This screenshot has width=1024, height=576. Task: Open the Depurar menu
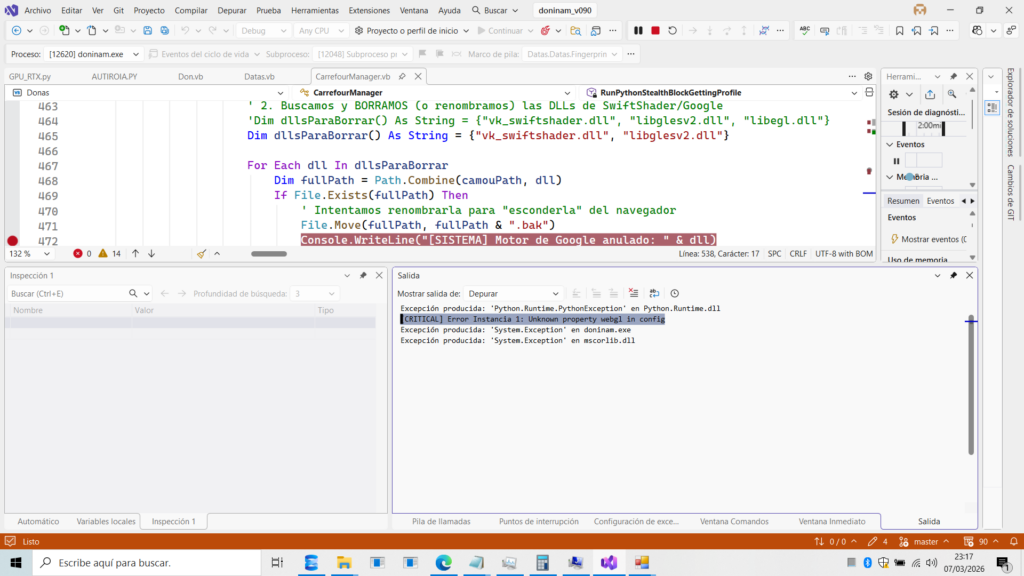(230, 10)
